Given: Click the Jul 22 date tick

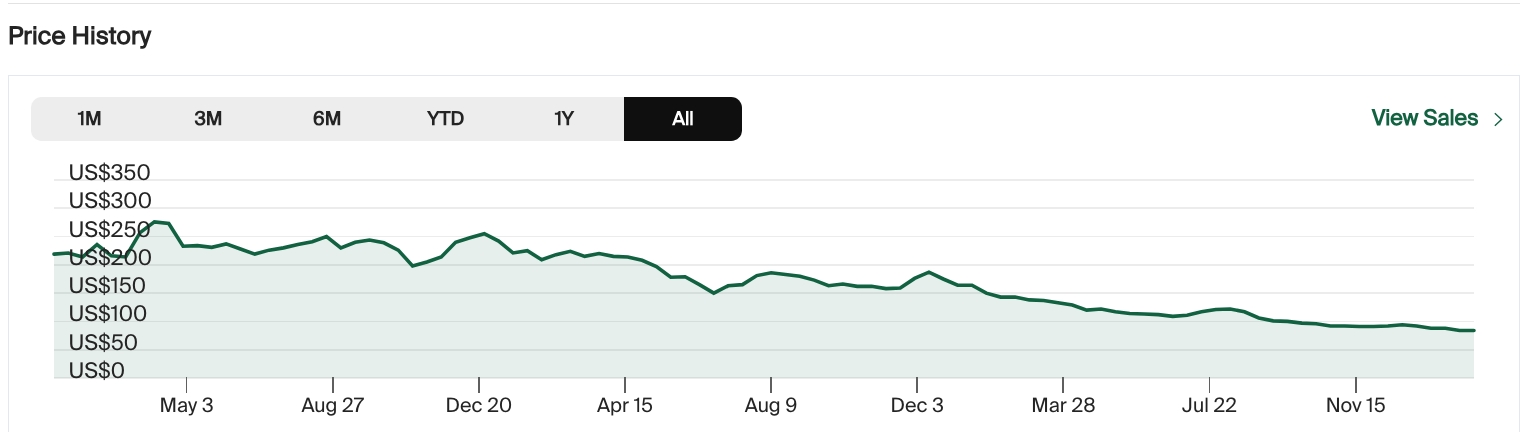Looking at the screenshot, I should click(1209, 406).
